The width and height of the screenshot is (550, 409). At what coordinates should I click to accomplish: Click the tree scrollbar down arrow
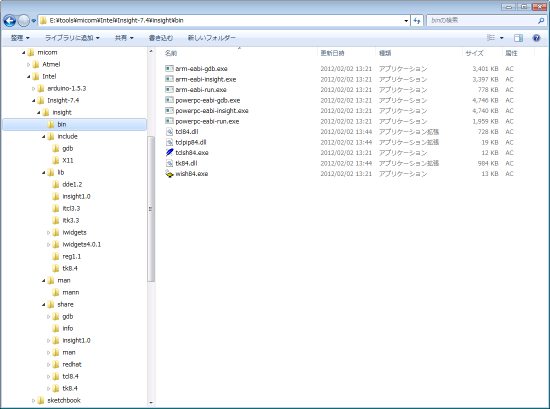pos(151,402)
